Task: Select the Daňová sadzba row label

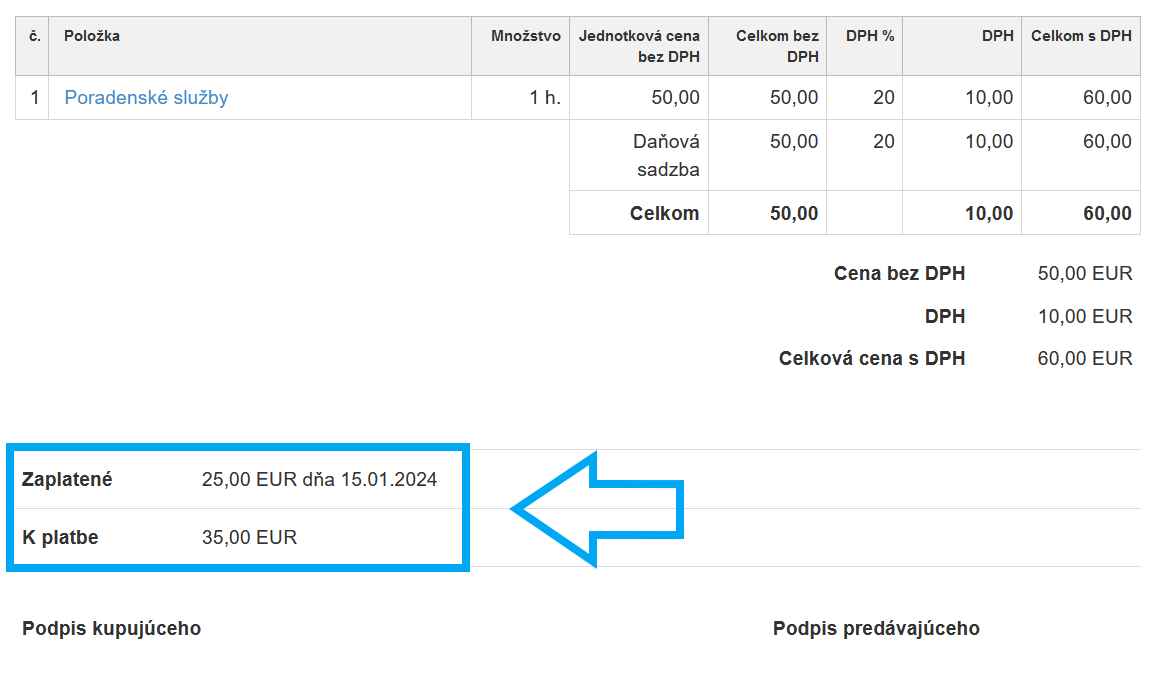Action: tap(666, 155)
